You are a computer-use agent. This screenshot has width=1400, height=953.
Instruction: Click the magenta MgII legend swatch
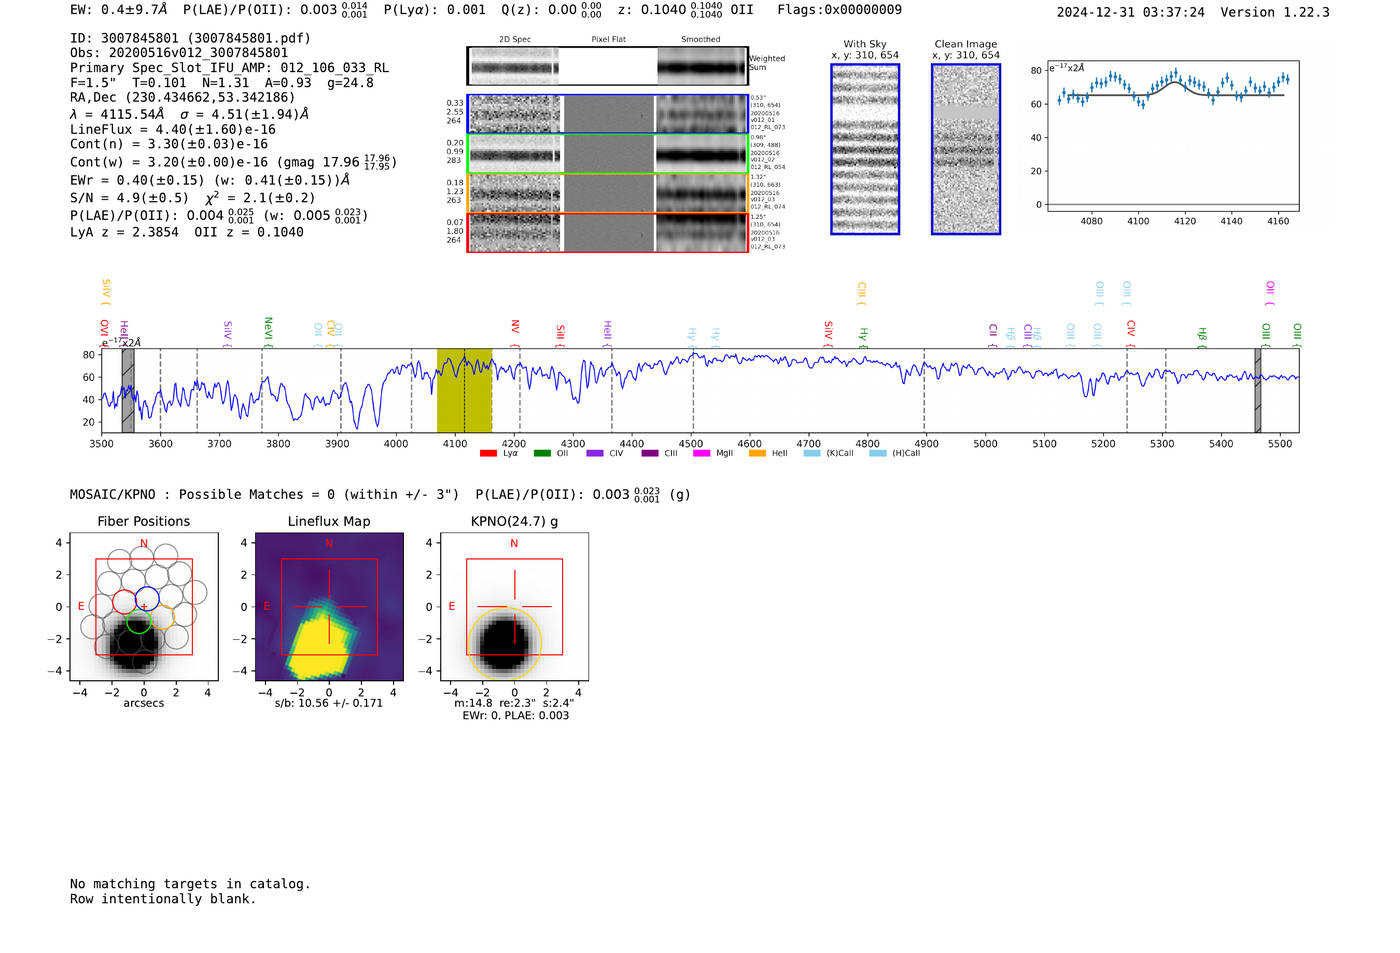coord(701,454)
